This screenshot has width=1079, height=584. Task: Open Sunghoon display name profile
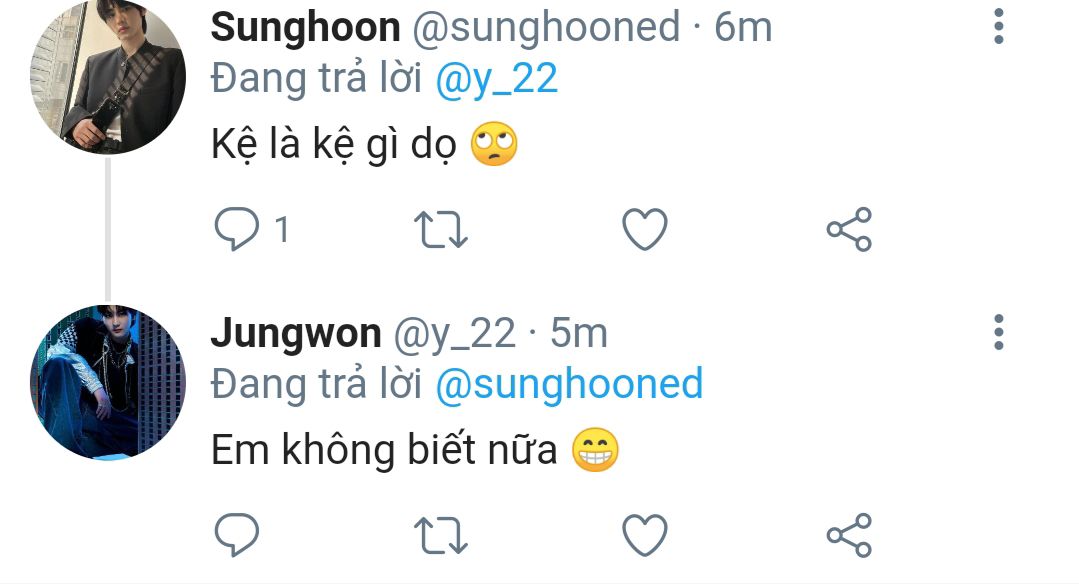coord(306,28)
